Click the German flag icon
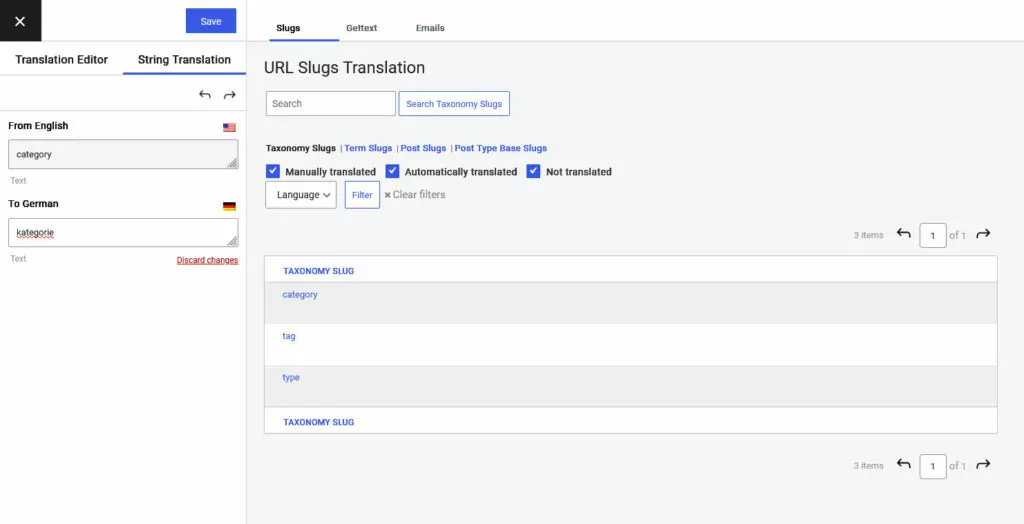The height and width of the screenshot is (524, 1024). (x=229, y=206)
